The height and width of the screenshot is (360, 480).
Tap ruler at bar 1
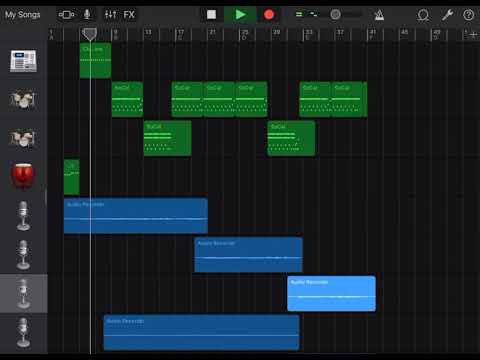coord(51,33)
